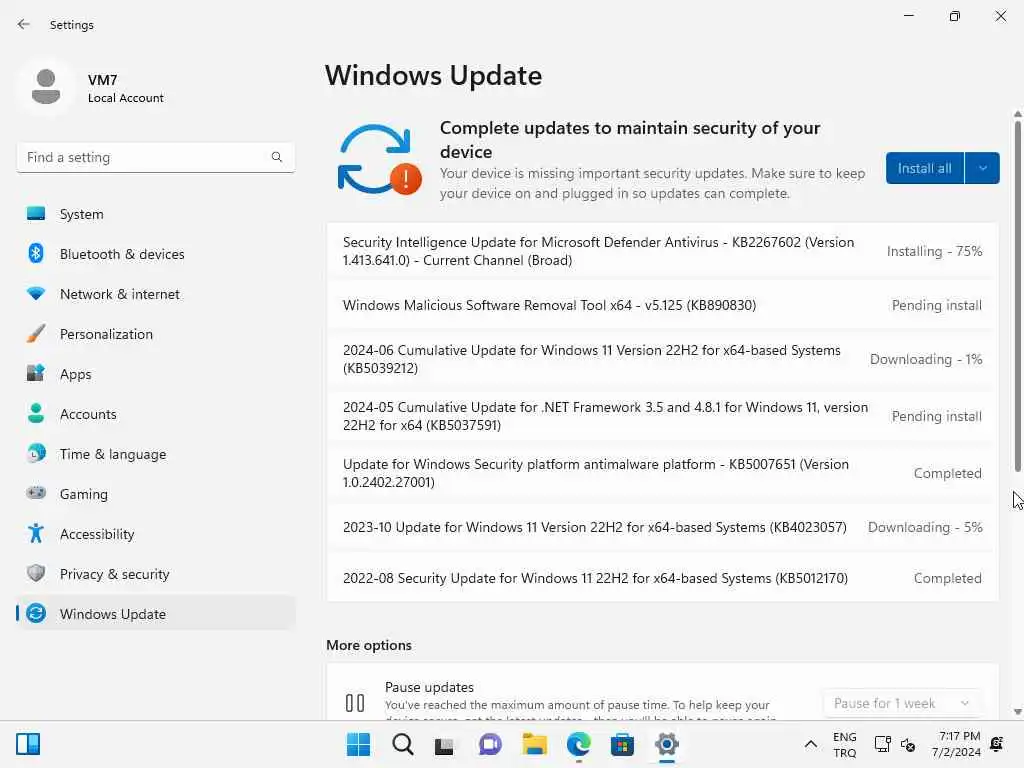Click the network status tray icon

(882, 744)
